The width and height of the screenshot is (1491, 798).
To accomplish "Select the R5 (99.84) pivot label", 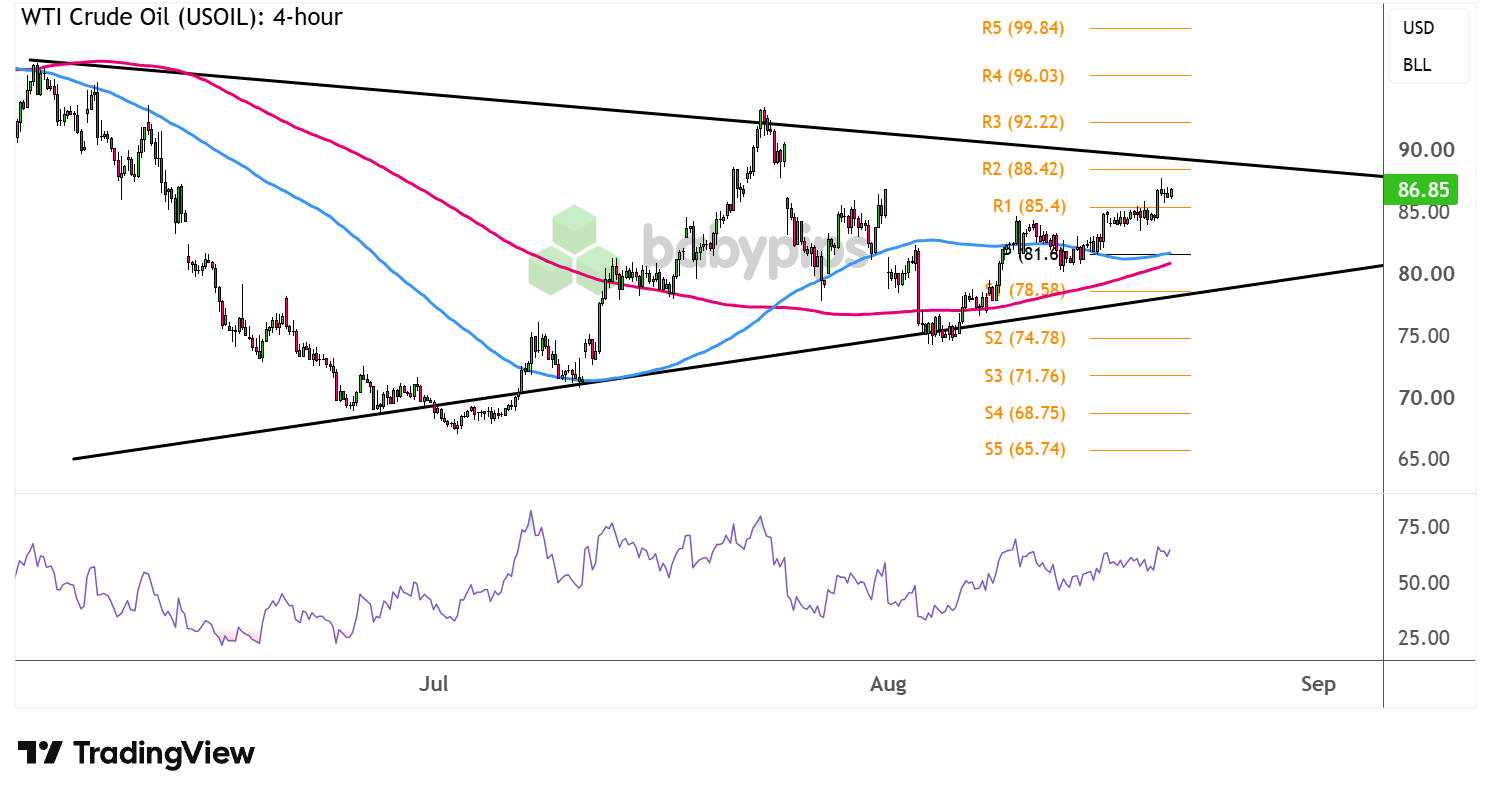I will 1023,28.
